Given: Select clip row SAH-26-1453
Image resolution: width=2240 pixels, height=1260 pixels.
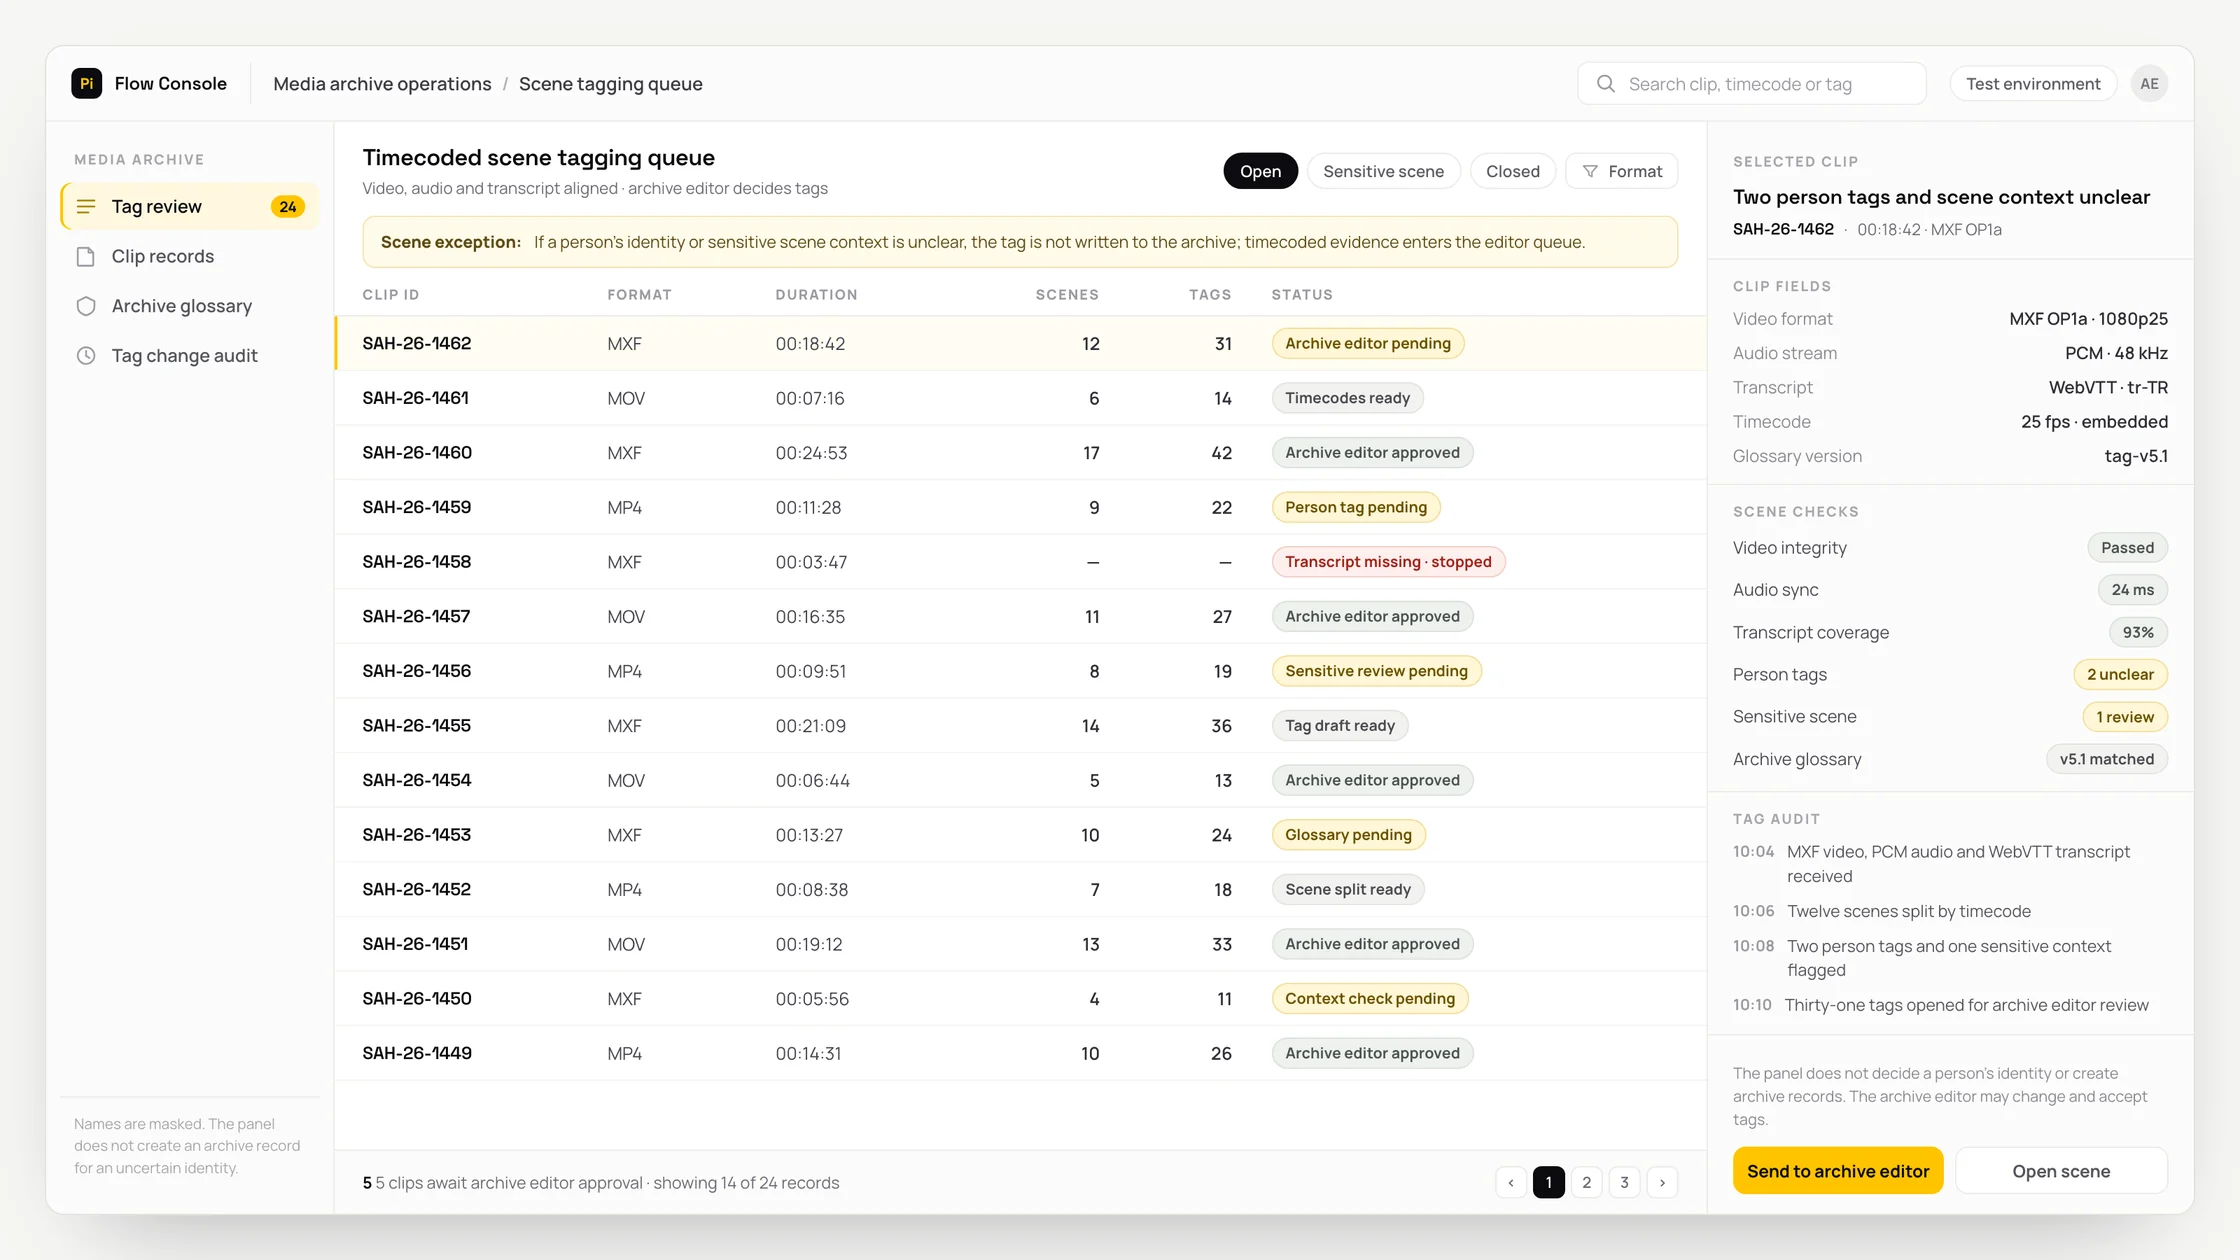Looking at the screenshot, I should (x=1020, y=835).
